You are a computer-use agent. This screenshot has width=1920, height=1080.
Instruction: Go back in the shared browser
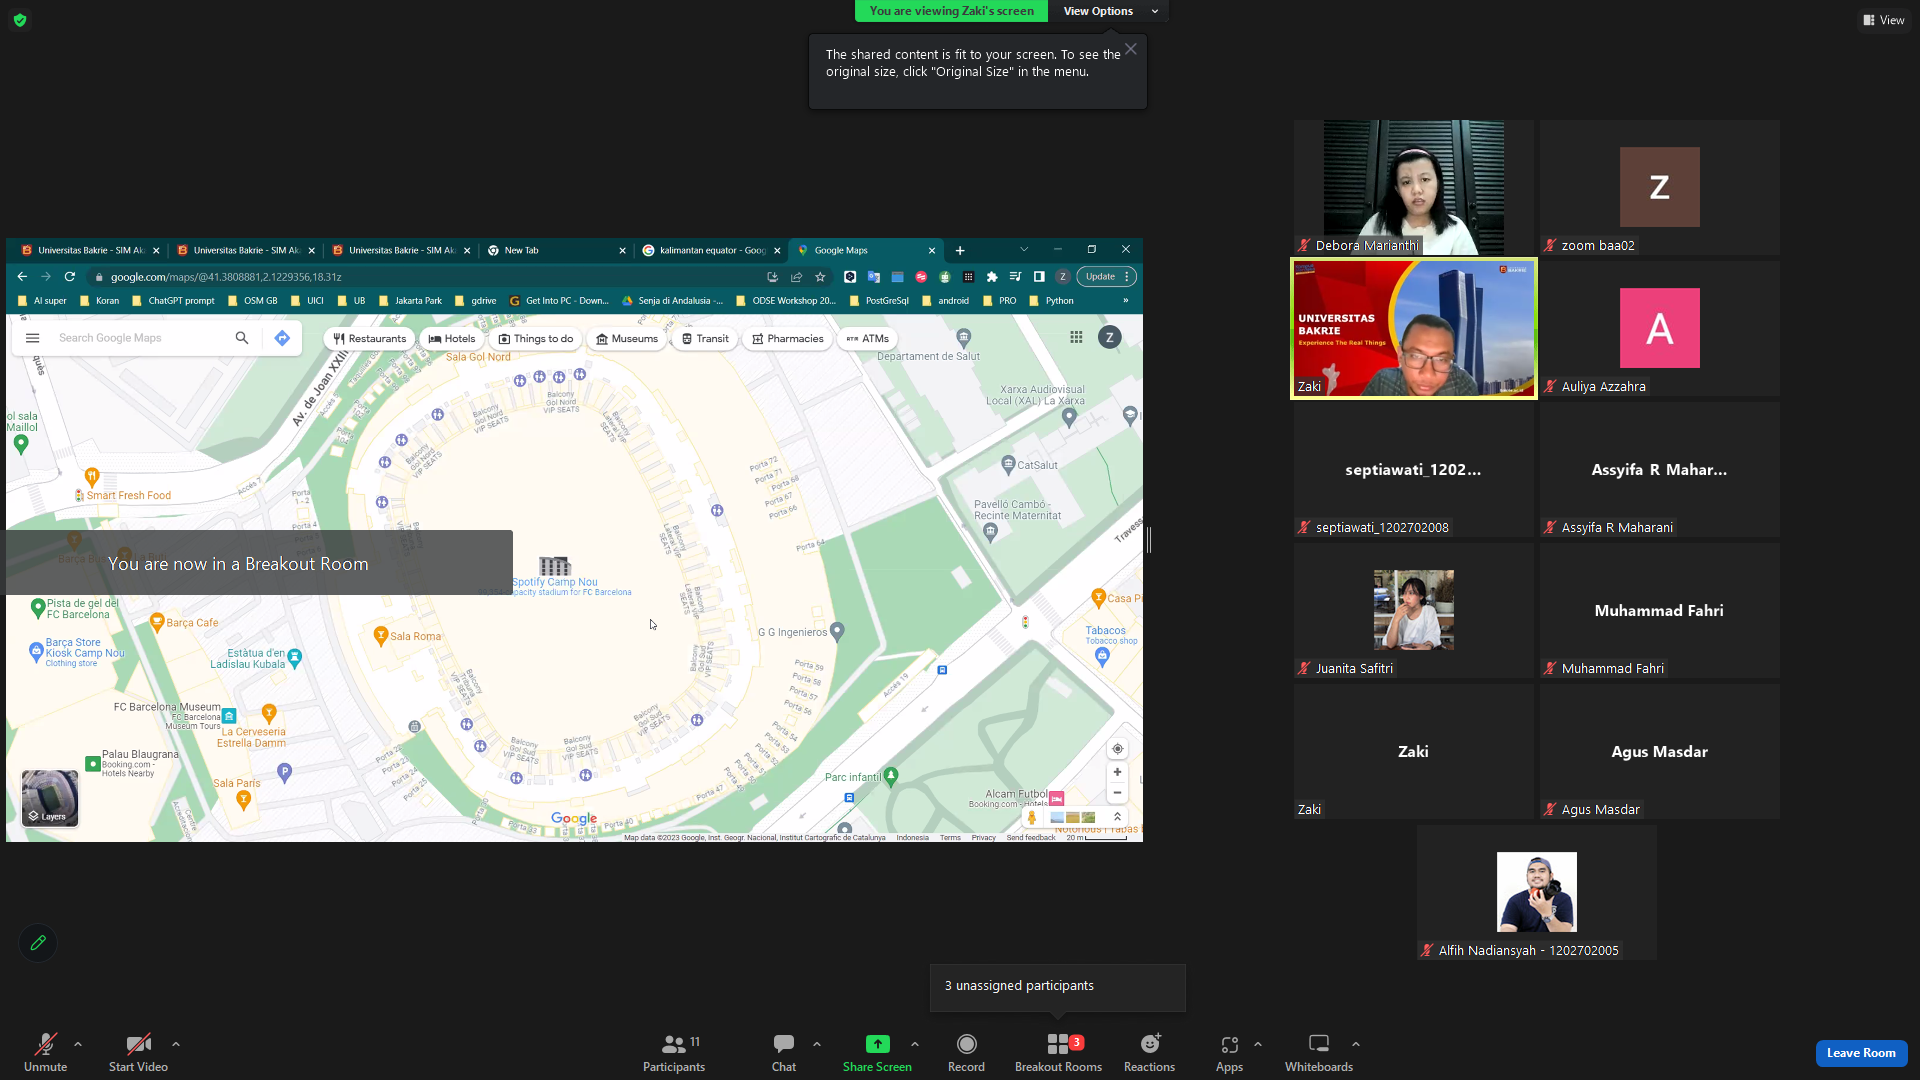pyautogui.click(x=22, y=277)
